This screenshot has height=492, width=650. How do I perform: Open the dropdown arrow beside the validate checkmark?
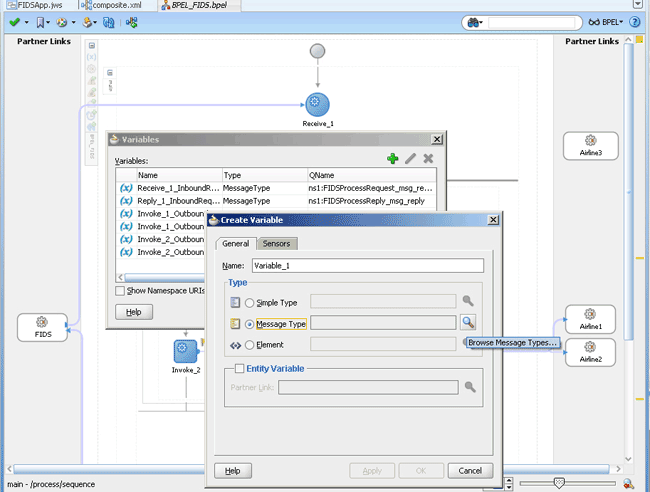[x=27, y=22]
